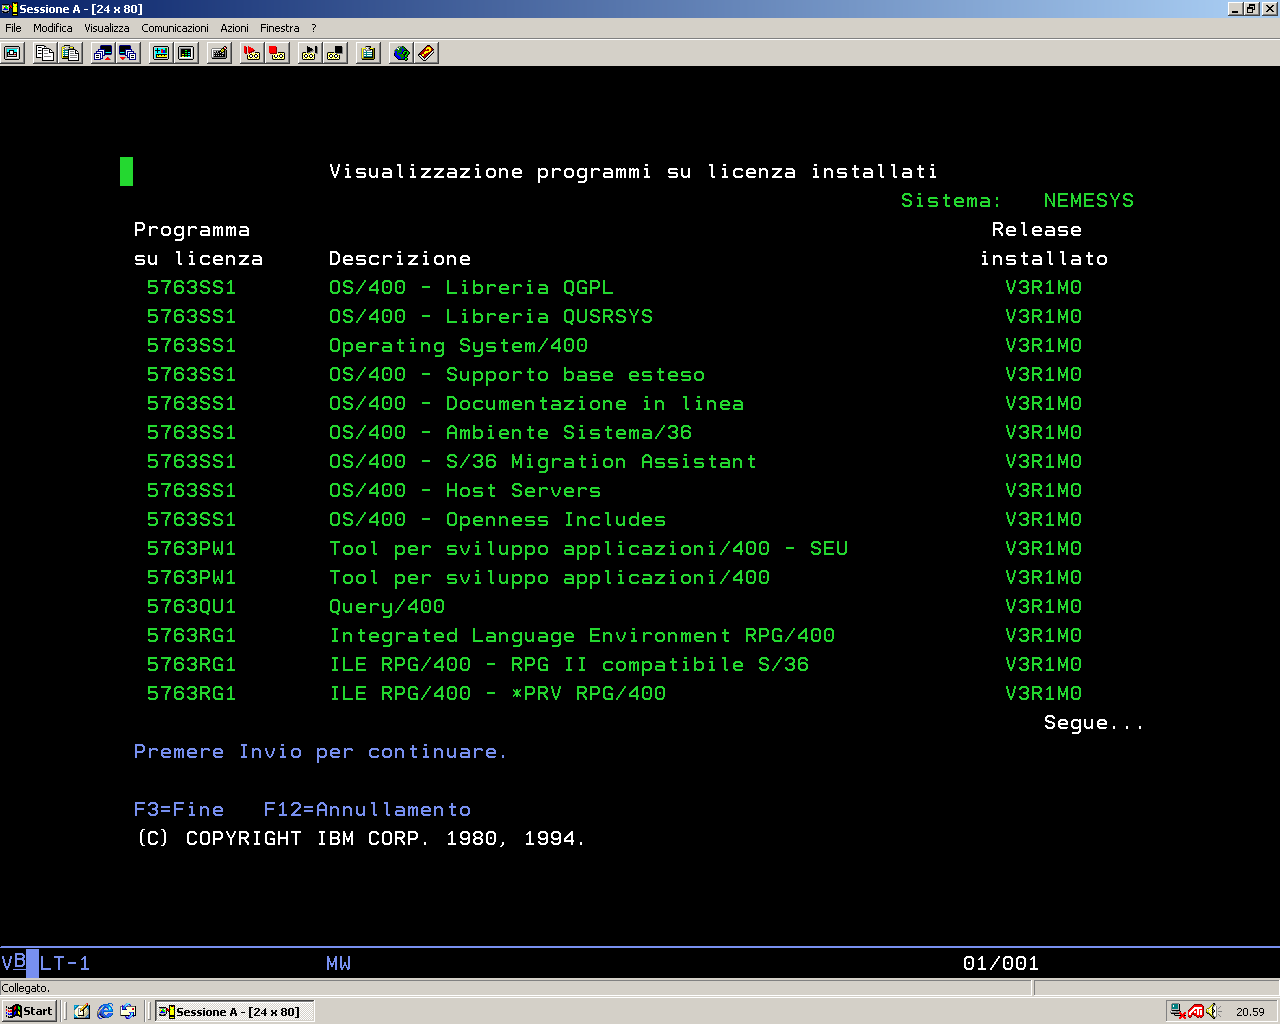Click system name NEMESYS
The width and height of the screenshot is (1280, 1024).
coord(1088,200)
